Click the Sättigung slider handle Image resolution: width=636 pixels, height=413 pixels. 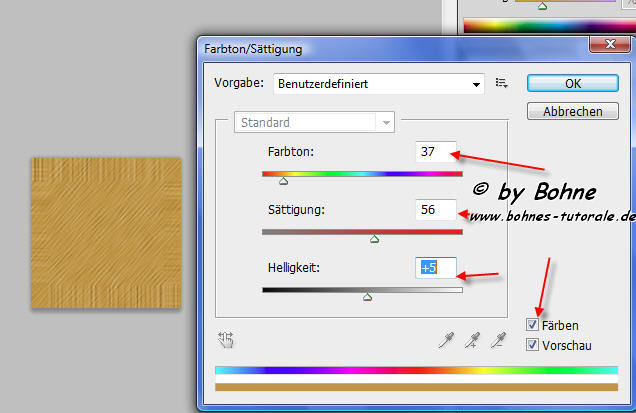(374, 239)
